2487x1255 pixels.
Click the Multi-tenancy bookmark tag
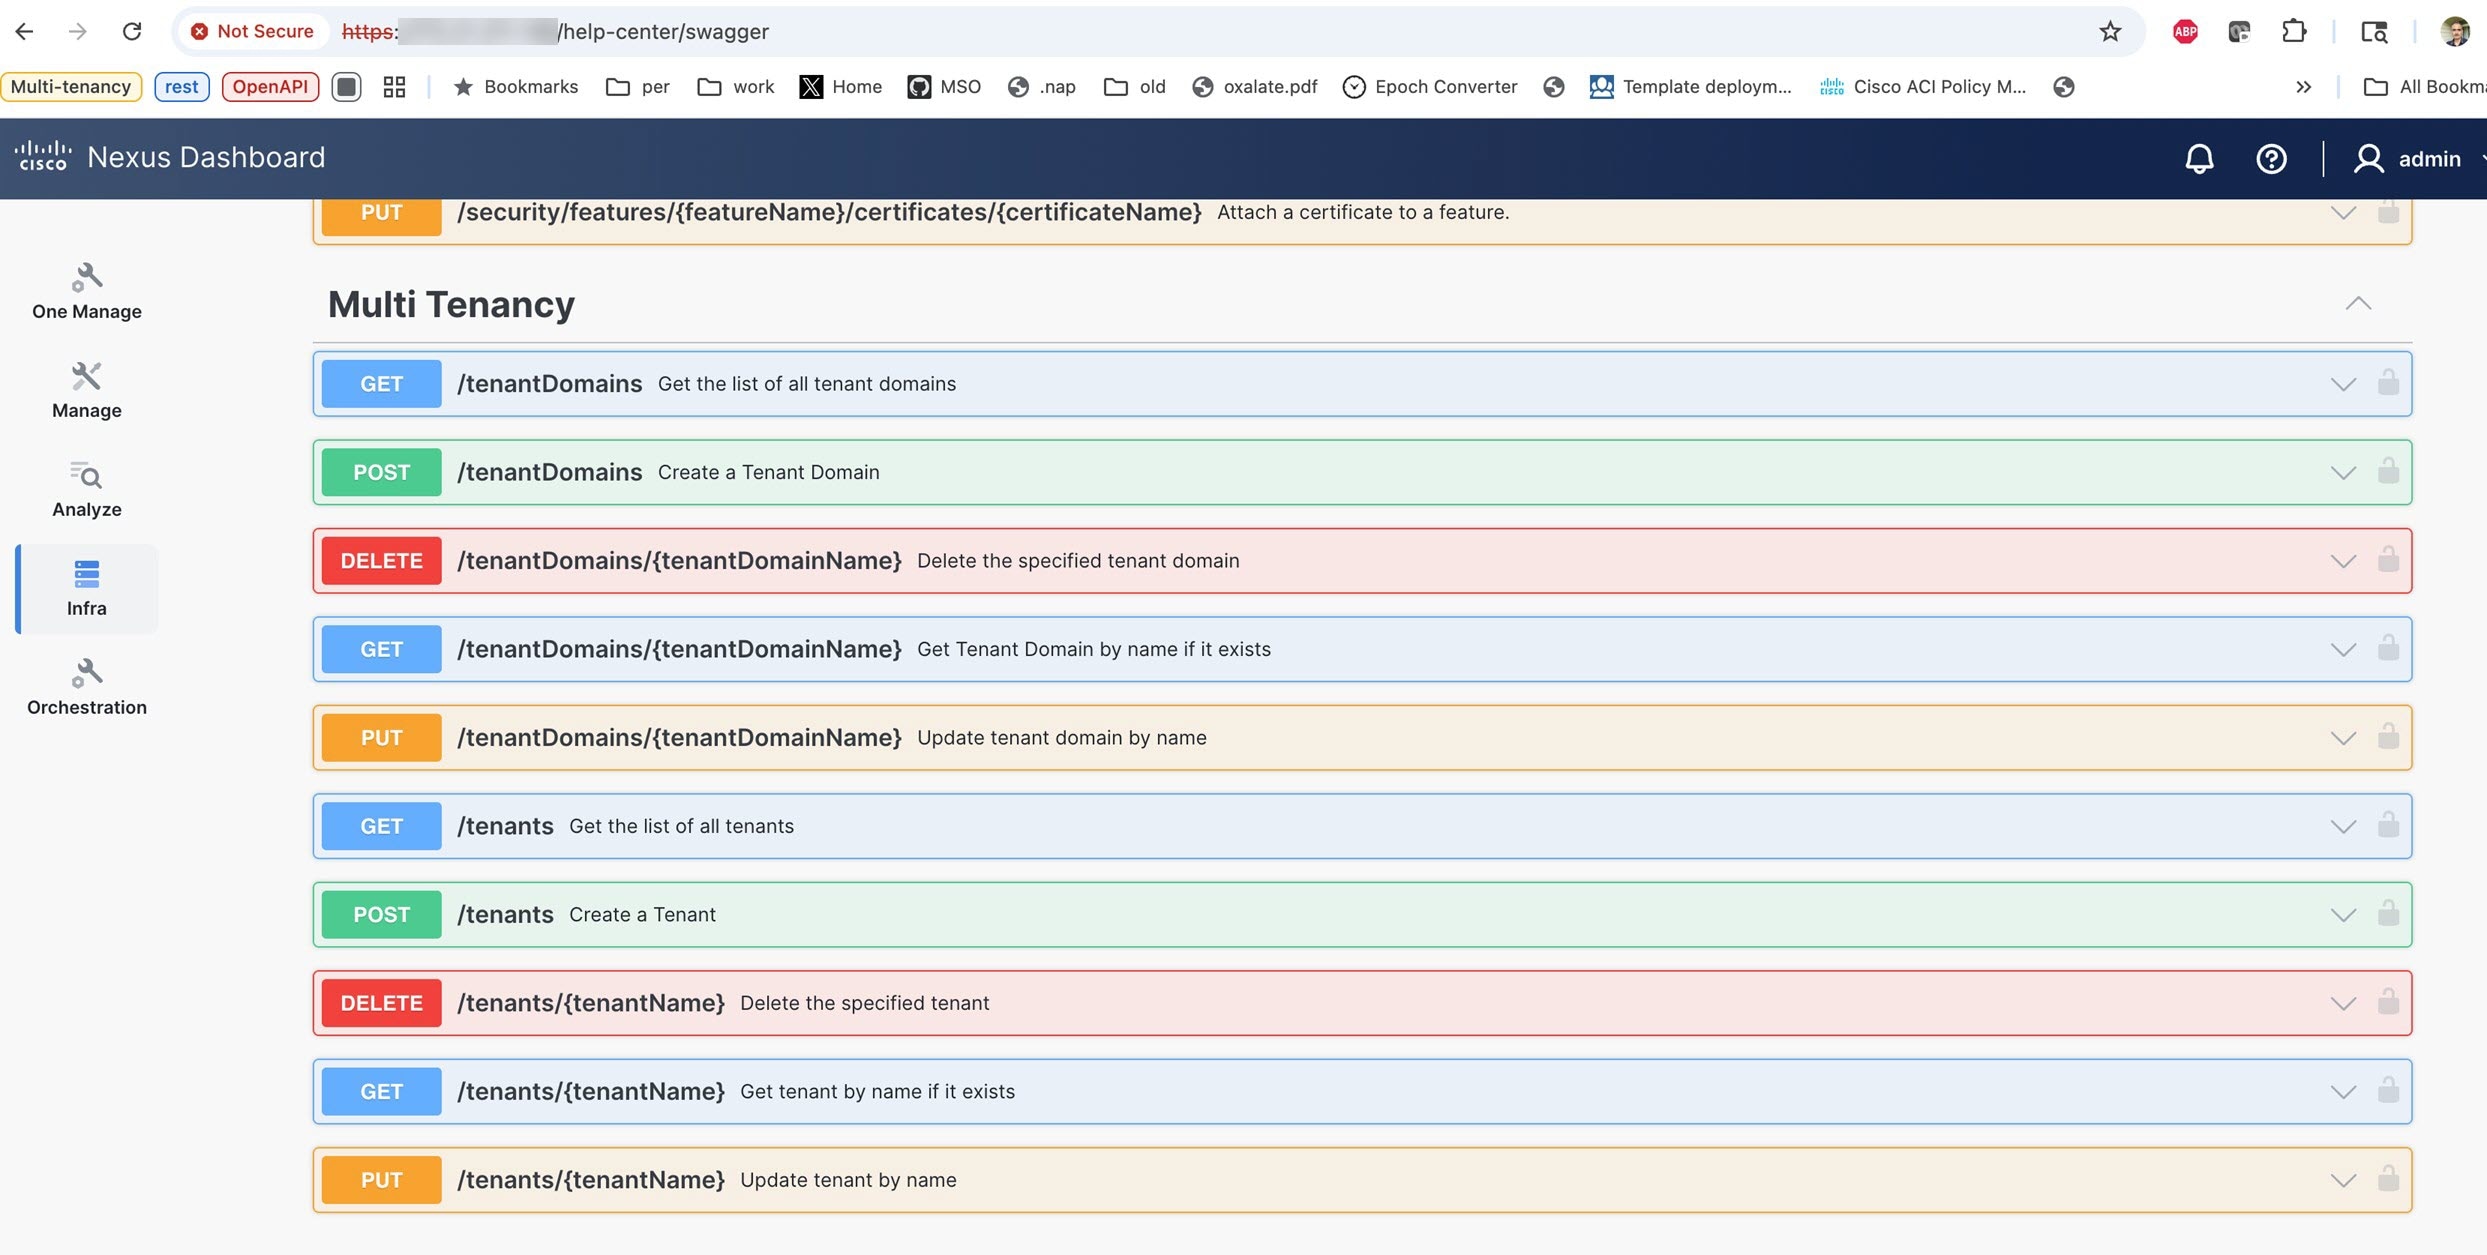click(x=71, y=86)
